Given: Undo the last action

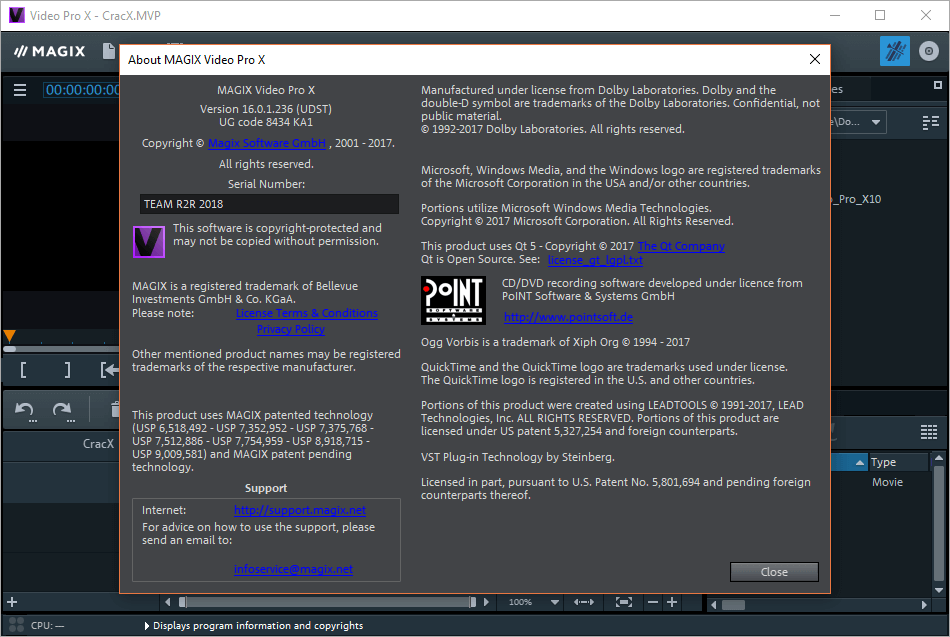Looking at the screenshot, I should click(25, 411).
